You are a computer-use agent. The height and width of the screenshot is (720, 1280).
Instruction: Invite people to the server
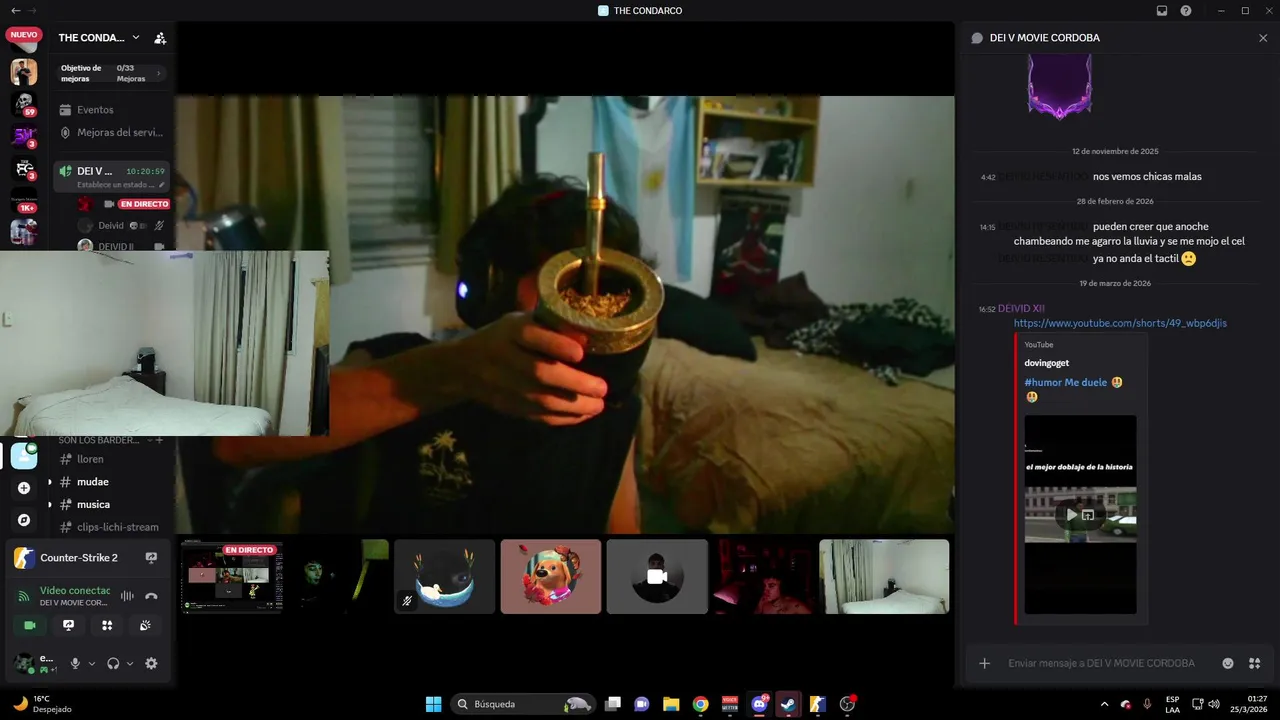click(x=160, y=38)
